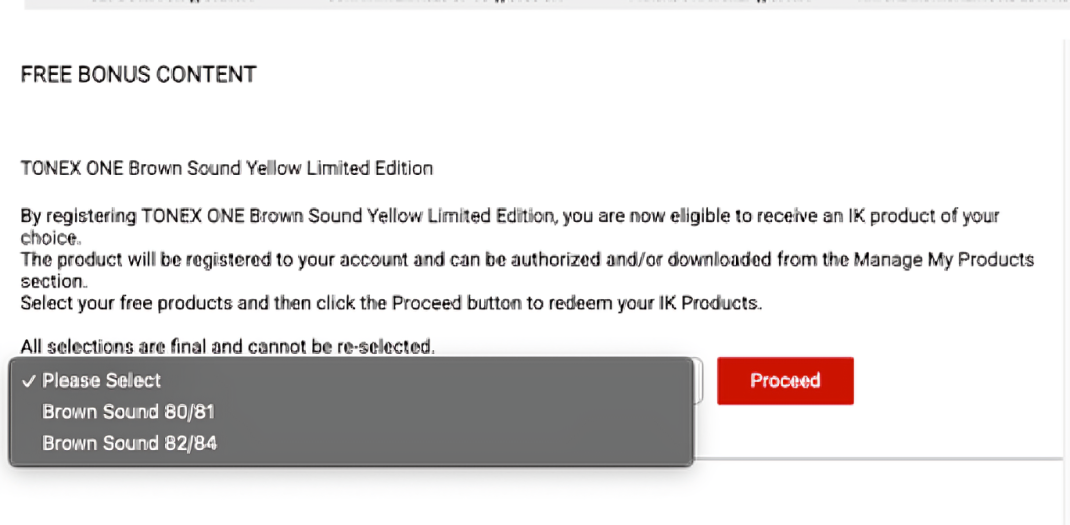Choose Brown Sound 82/84 from the list

[x=129, y=443]
